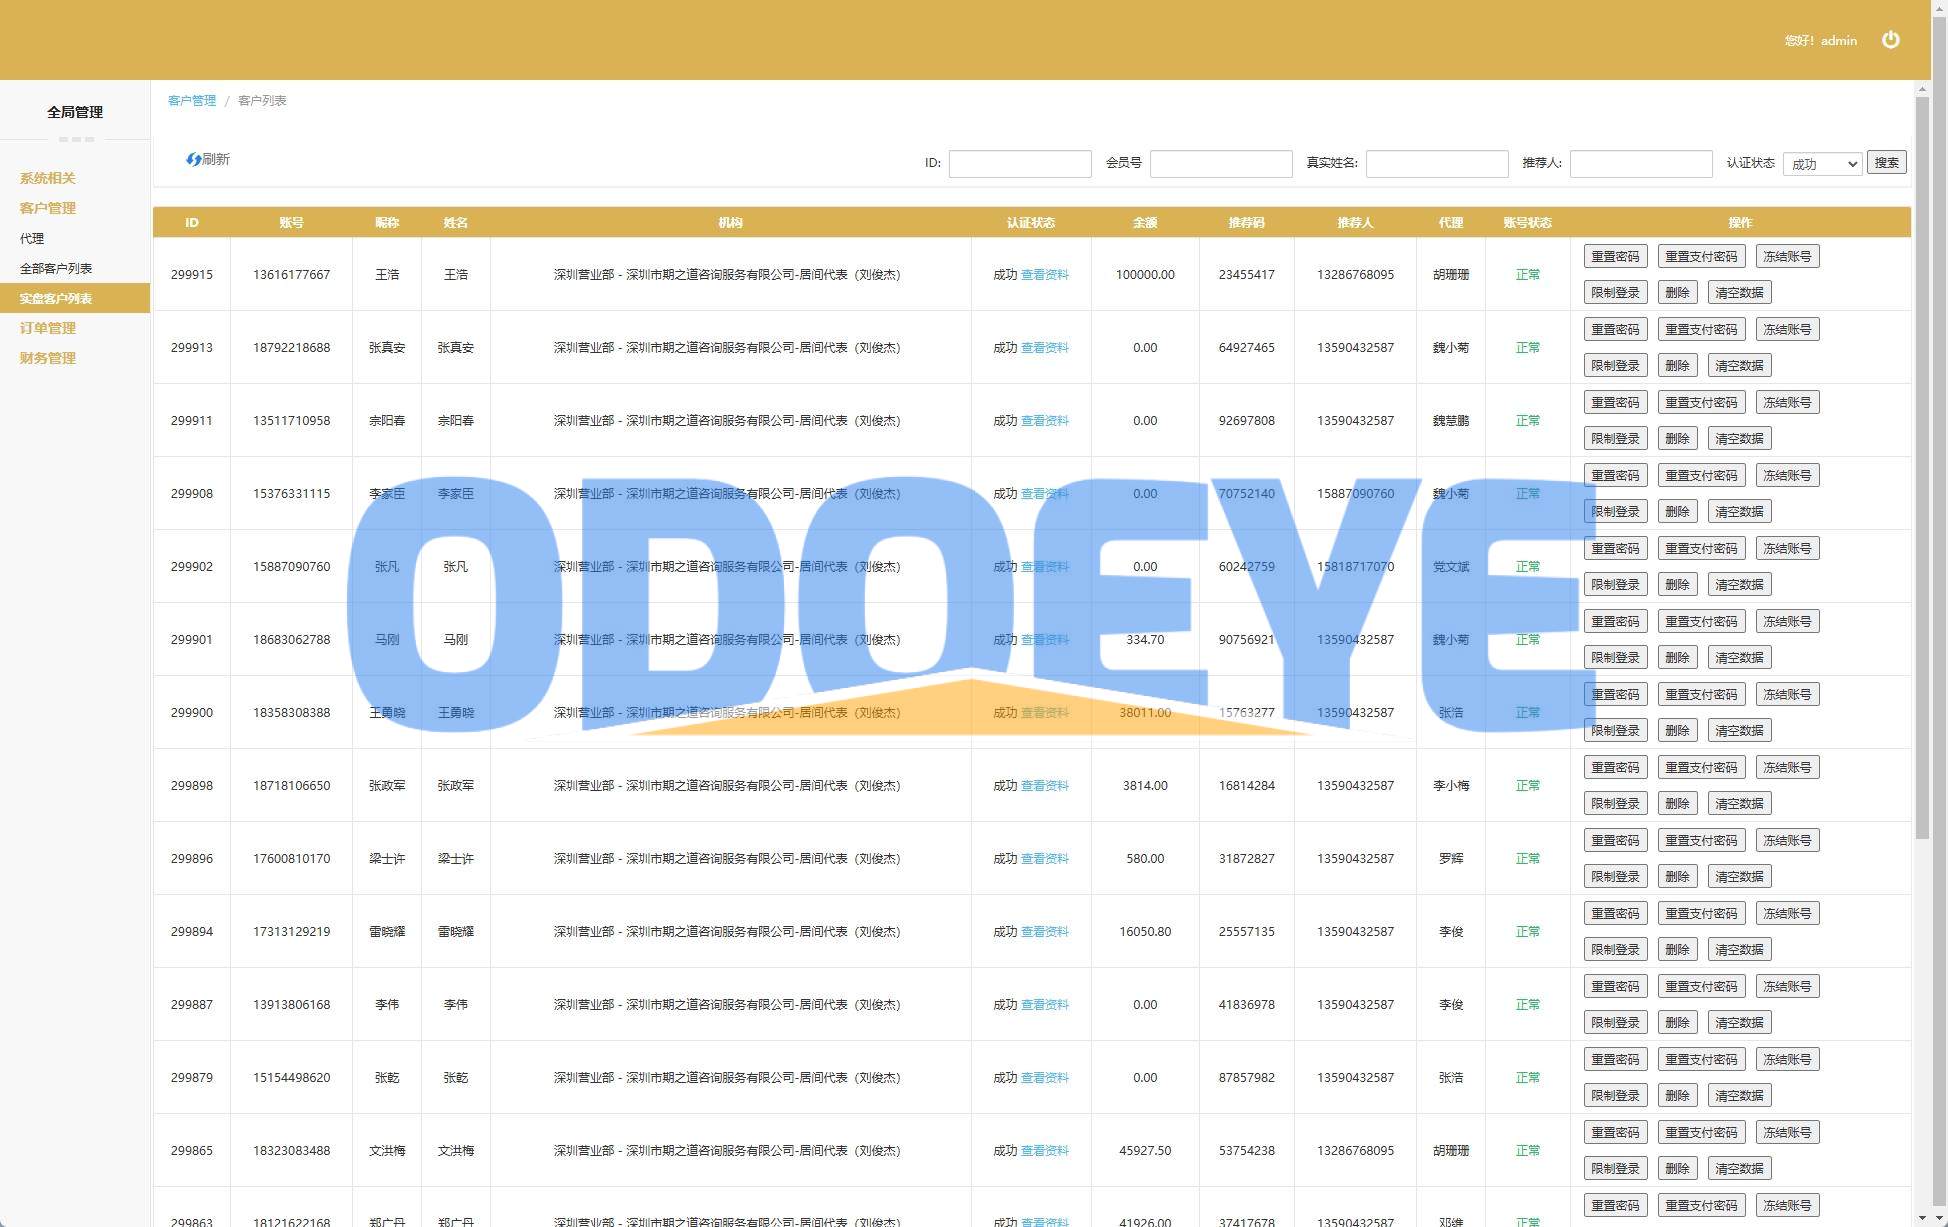Image resolution: width=1948 pixels, height=1227 pixels.
Task: Click 正常 status in row 299898
Action: tap(1527, 785)
